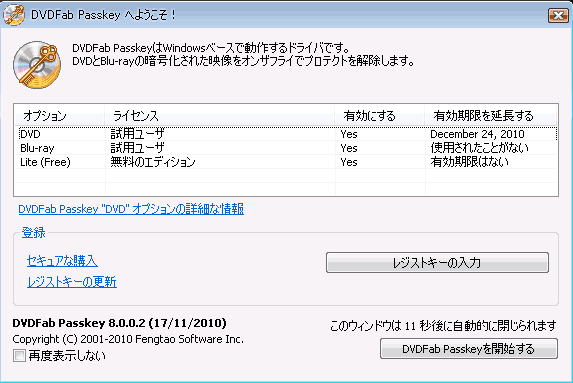Screen dimensions: 573x383
Task: Click the ライセンス column header
Action: (220, 115)
